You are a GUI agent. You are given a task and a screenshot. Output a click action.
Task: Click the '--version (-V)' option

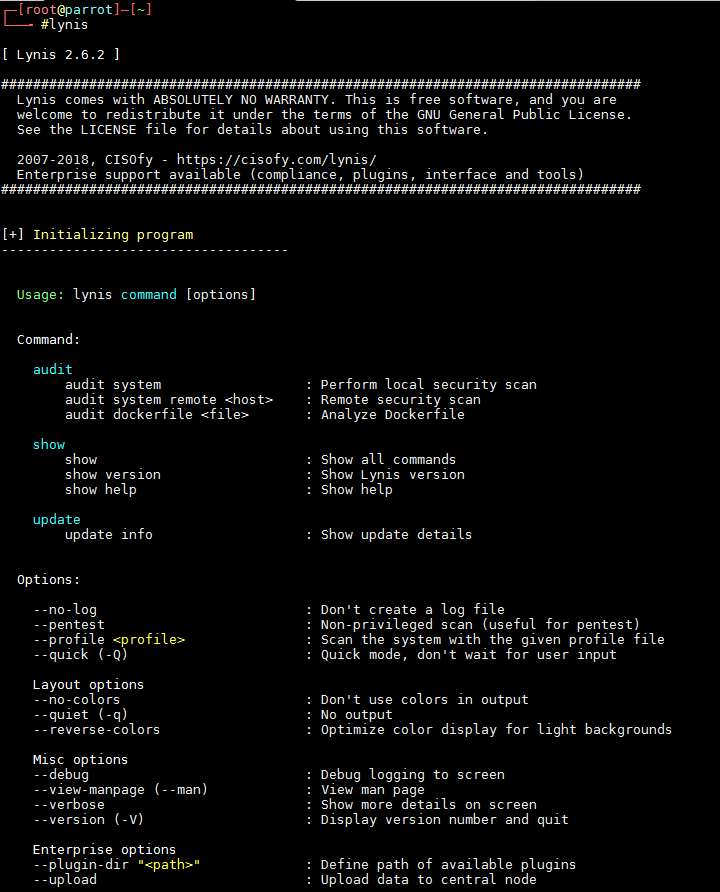tap(88, 820)
